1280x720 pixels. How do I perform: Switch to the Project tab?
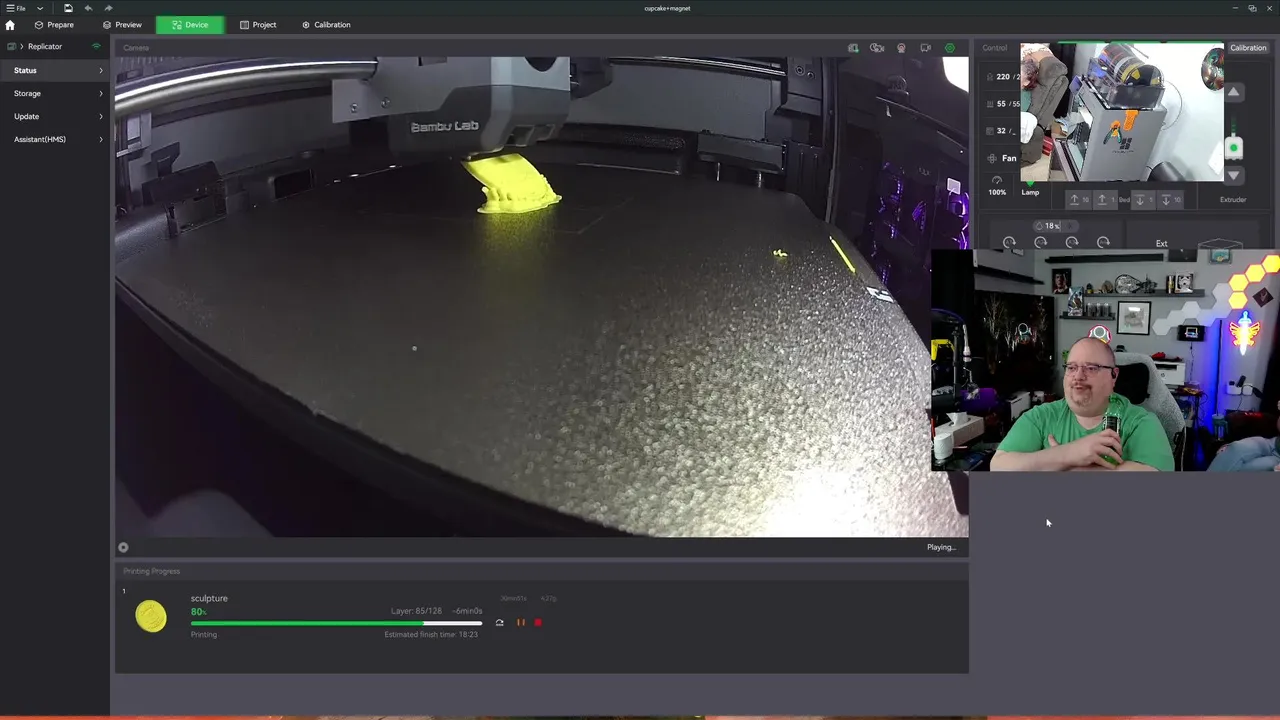pyautogui.click(x=258, y=25)
